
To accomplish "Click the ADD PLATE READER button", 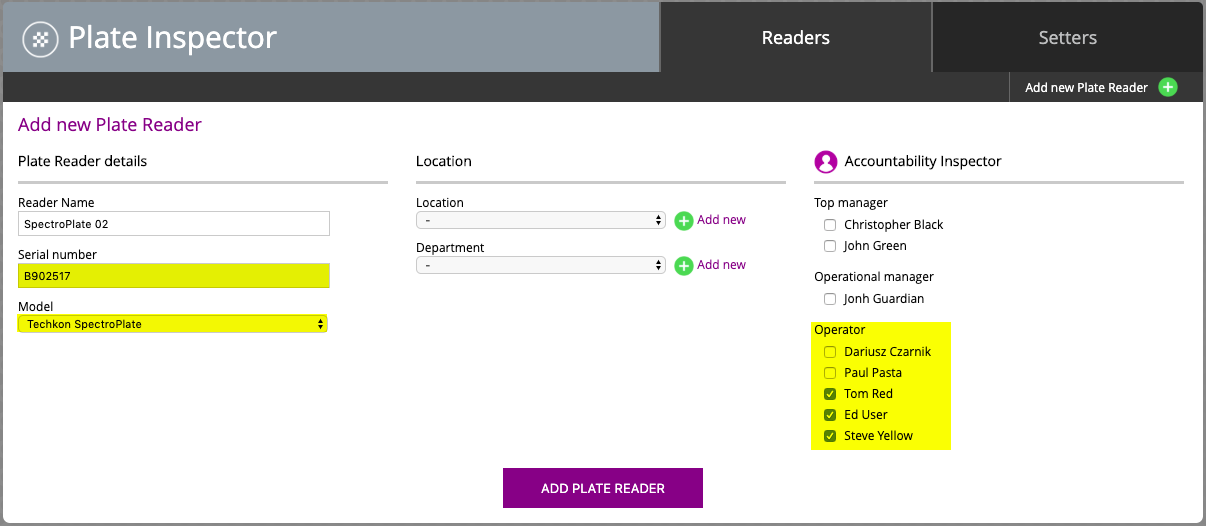I will [603, 488].
